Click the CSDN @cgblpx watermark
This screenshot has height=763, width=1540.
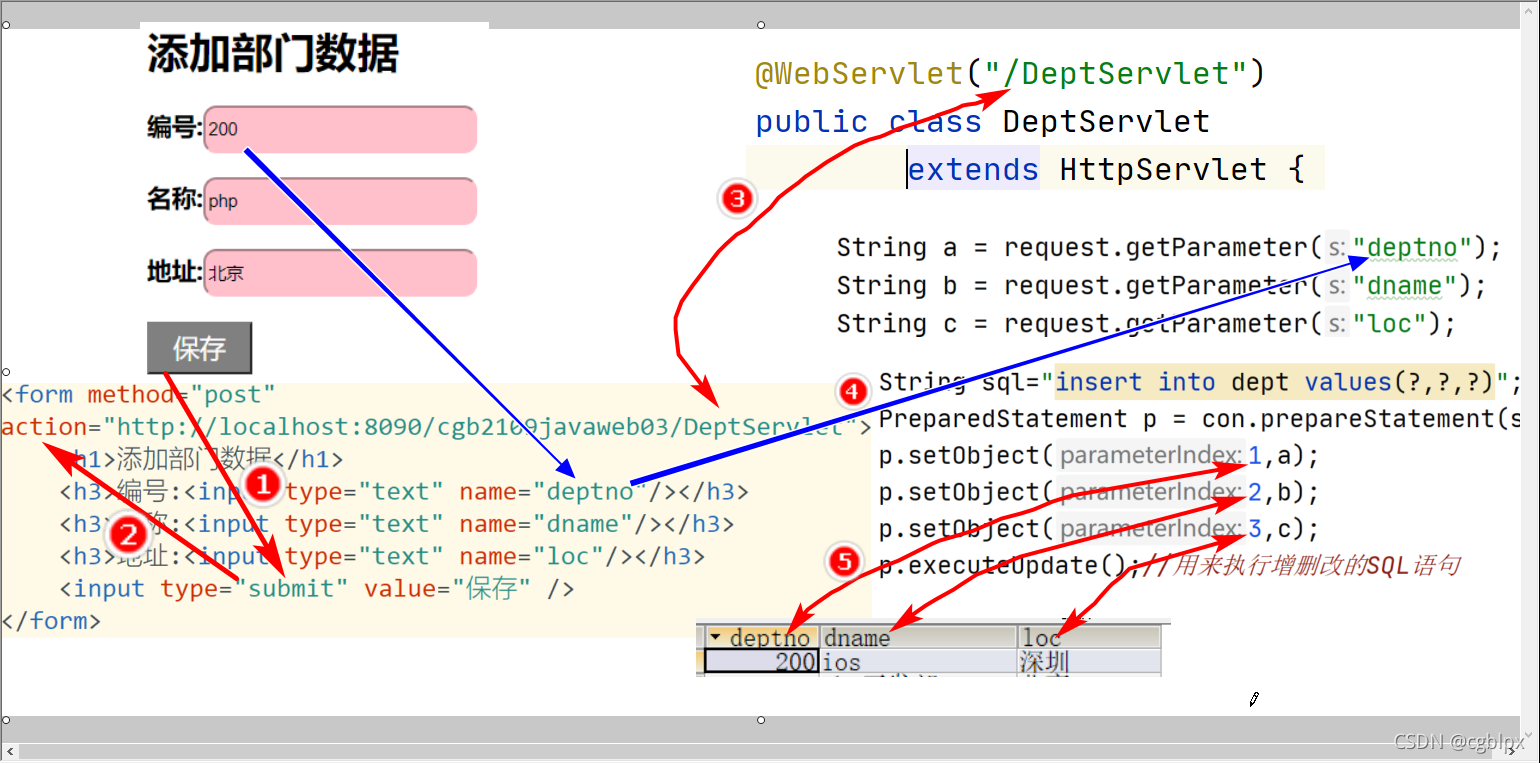pyautogui.click(x=1460, y=741)
